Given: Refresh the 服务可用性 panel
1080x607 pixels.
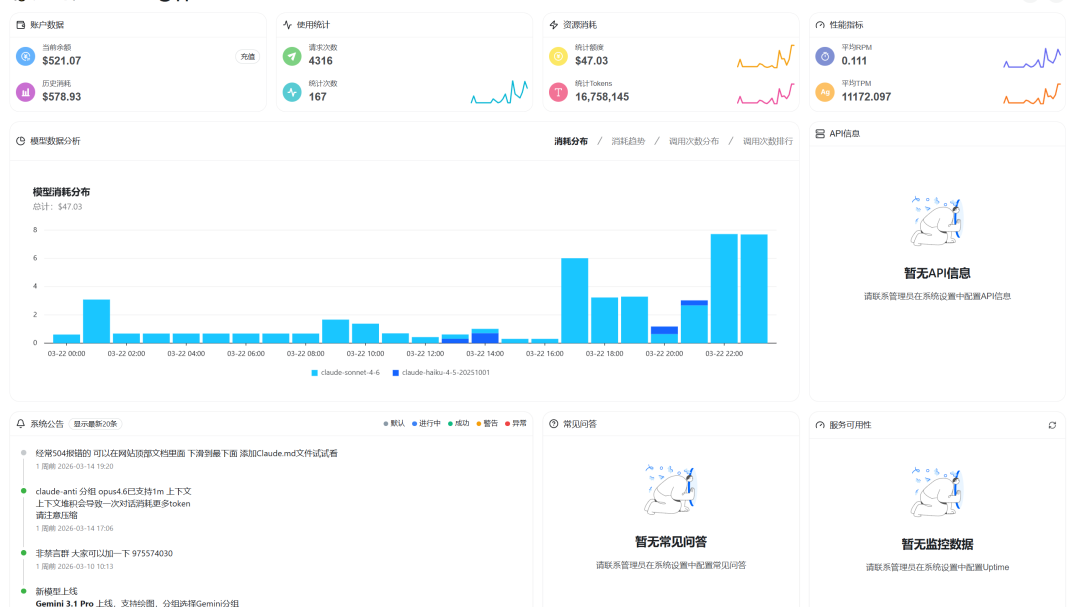Looking at the screenshot, I should point(1052,425).
